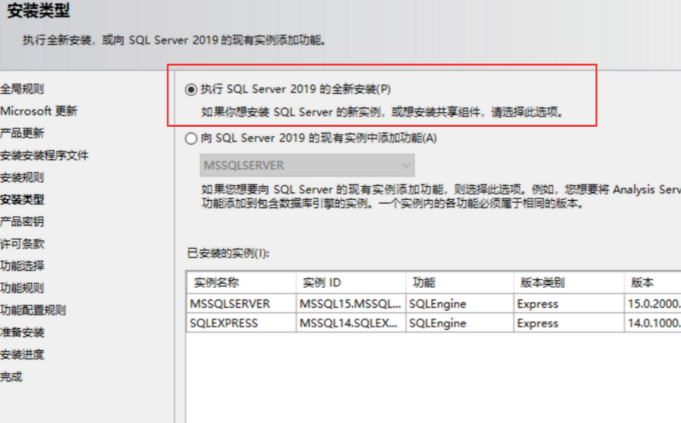Click the 完成 step

(x=11, y=377)
